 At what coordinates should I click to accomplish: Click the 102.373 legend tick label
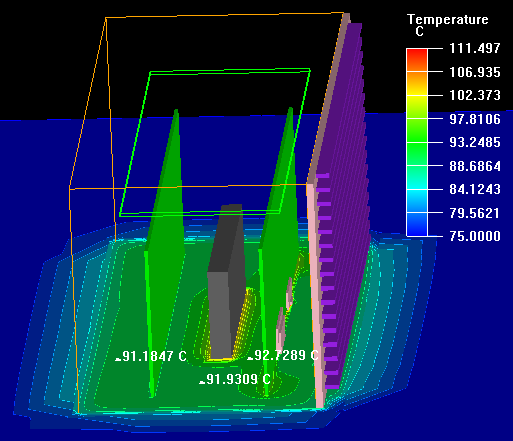click(x=475, y=96)
